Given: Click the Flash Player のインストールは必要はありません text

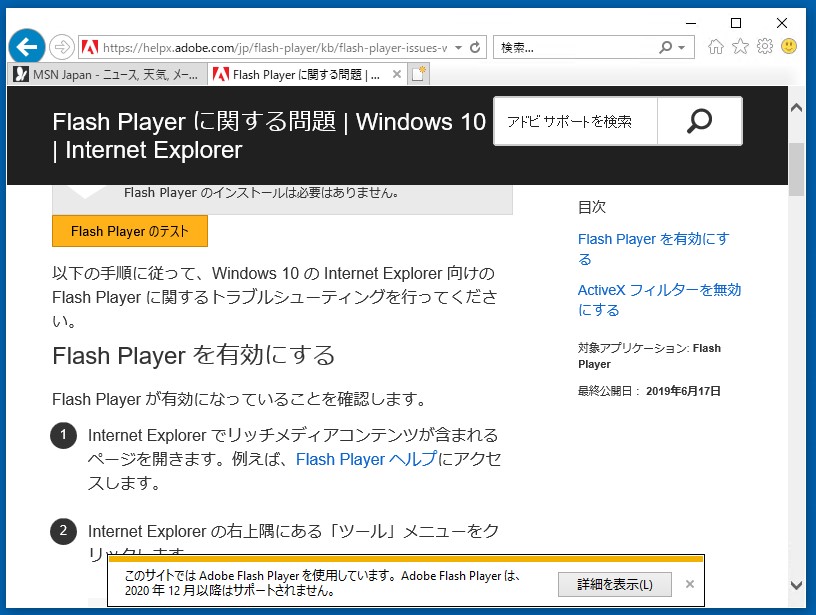Looking at the screenshot, I should pyautogui.click(x=262, y=193).
